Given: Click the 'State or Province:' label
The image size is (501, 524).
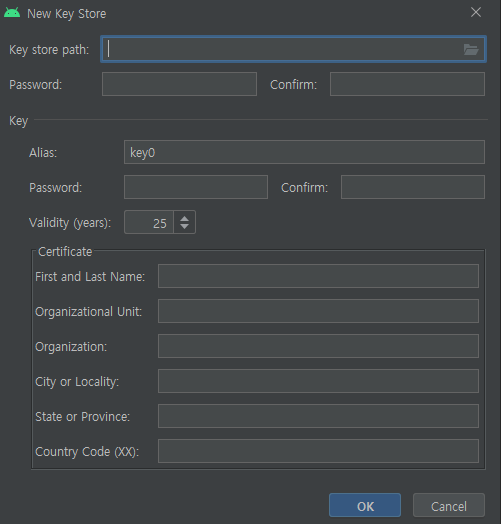Looking at the screenshot, I should (83, 417).
